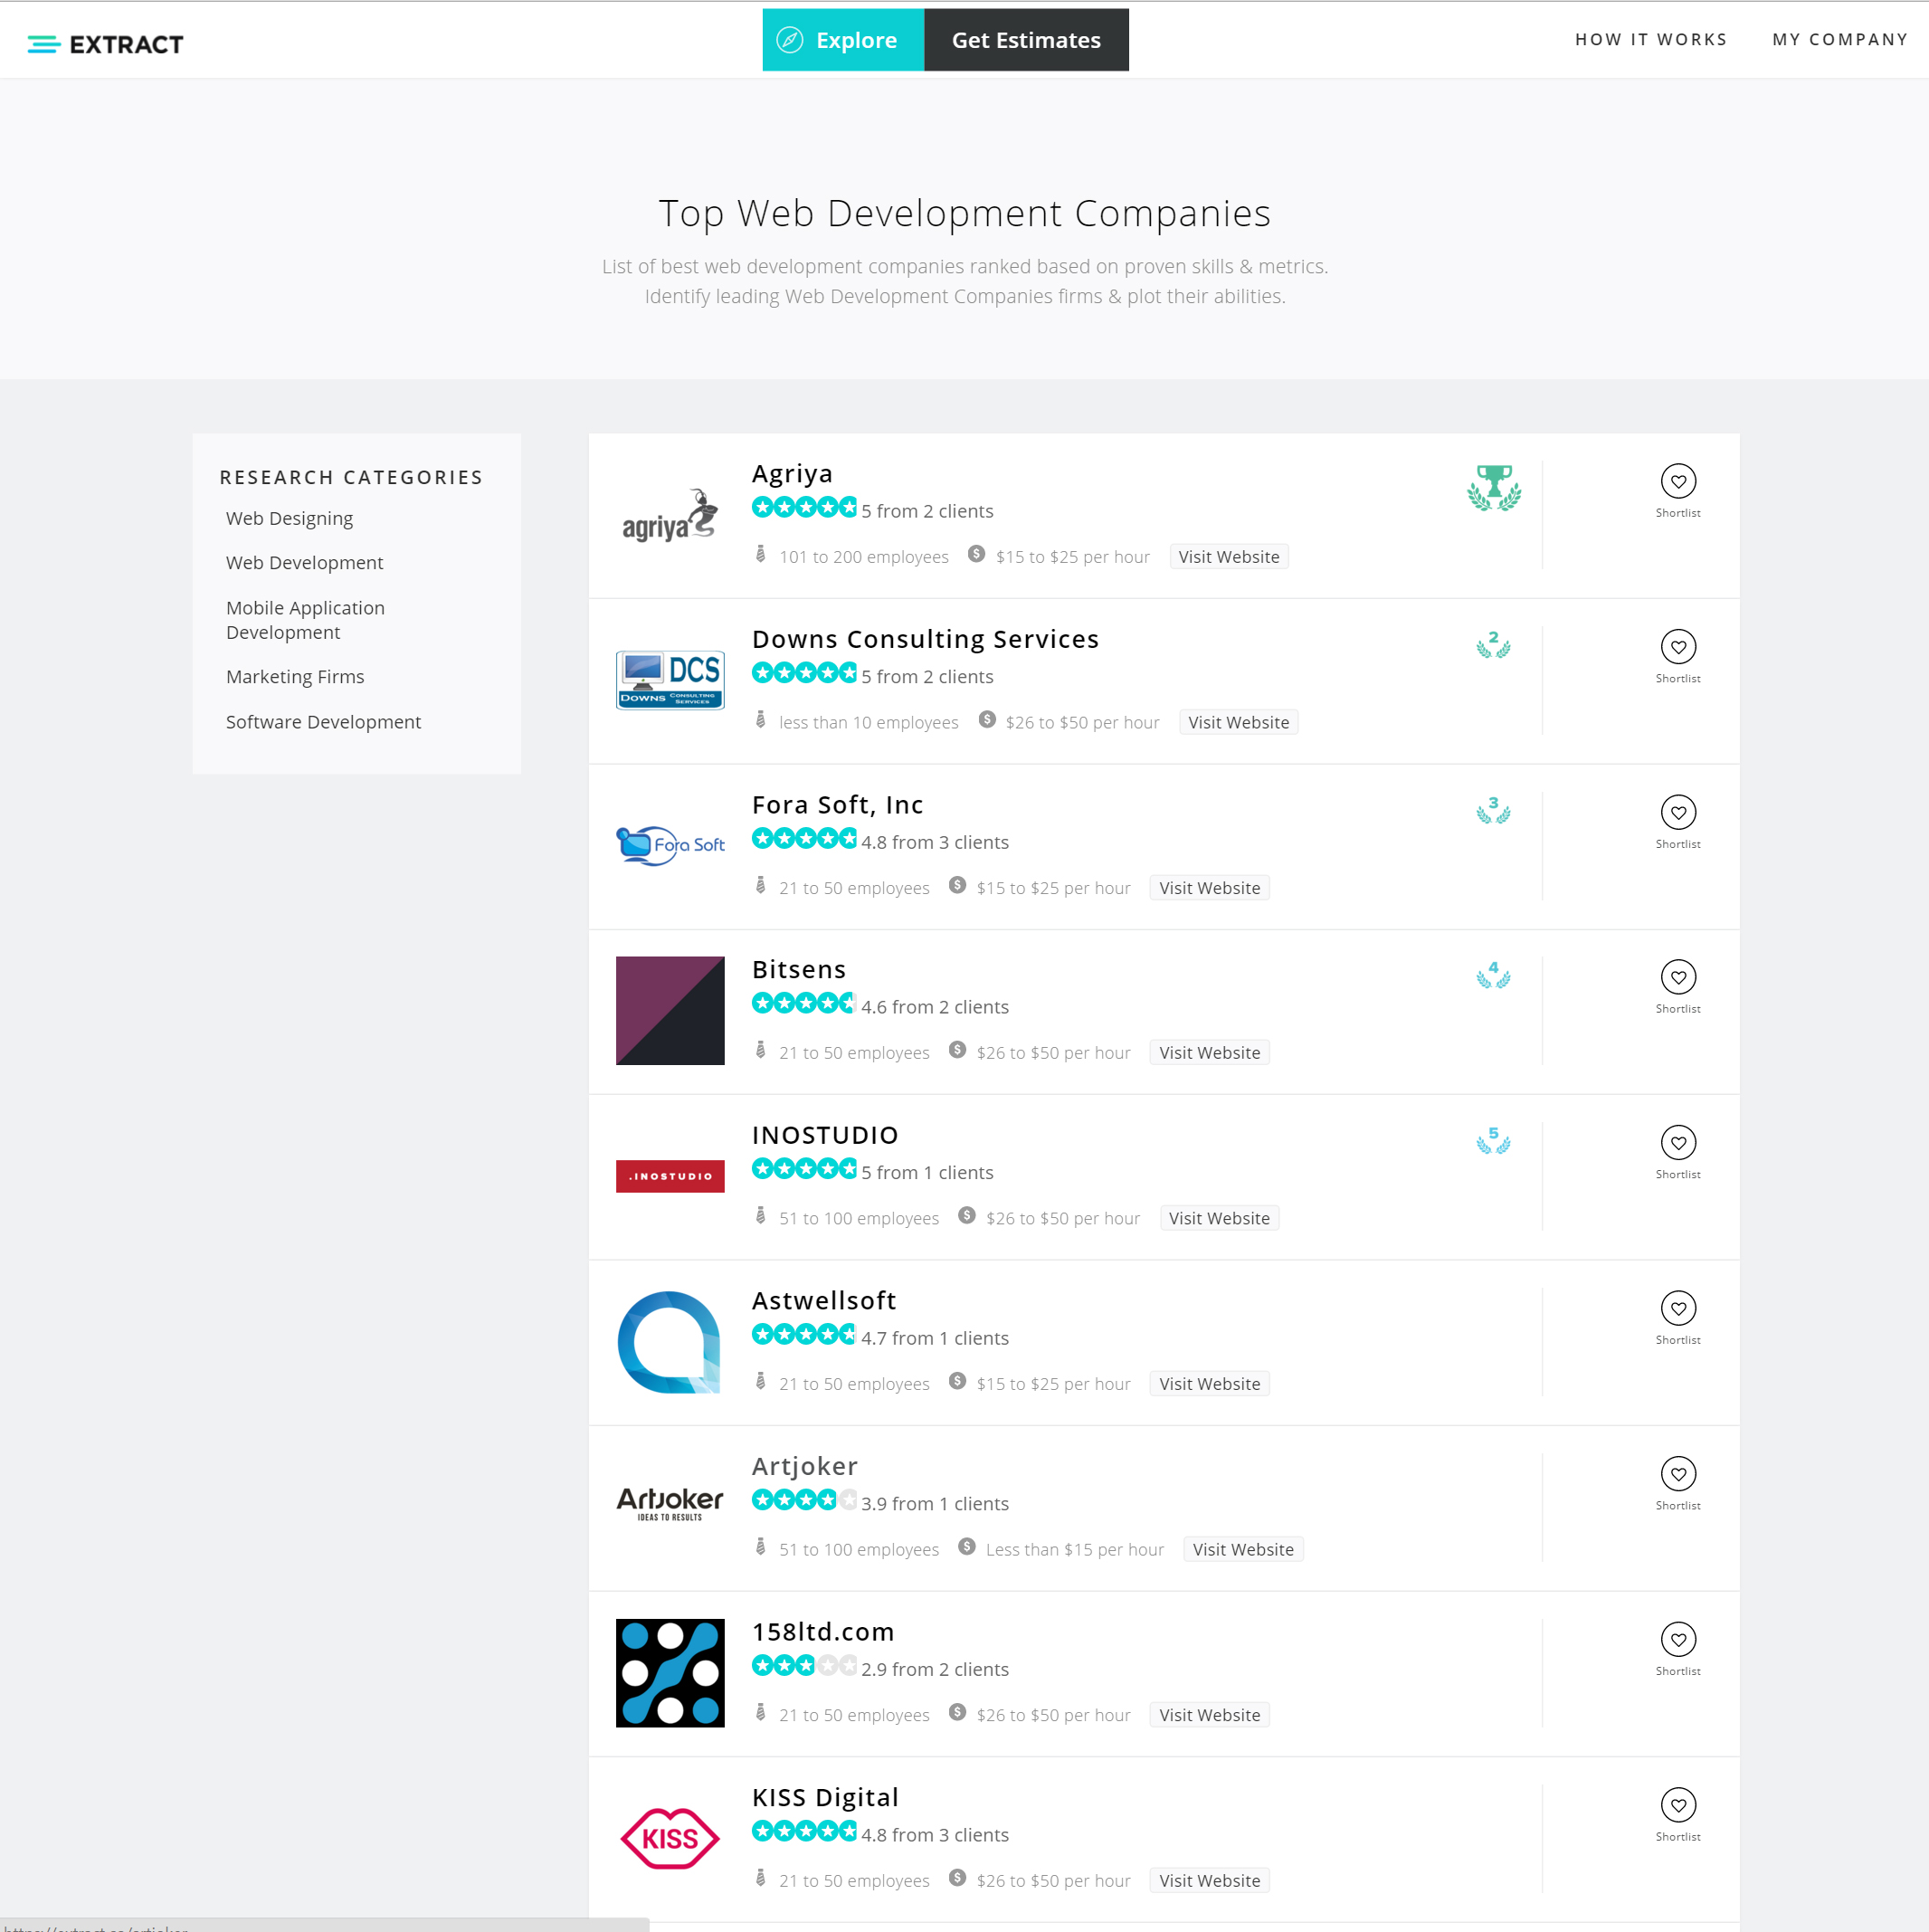The height and width of the screenshot is (1932, 1929).
Task: Select Web Designing category
Action: coord(289,518)
